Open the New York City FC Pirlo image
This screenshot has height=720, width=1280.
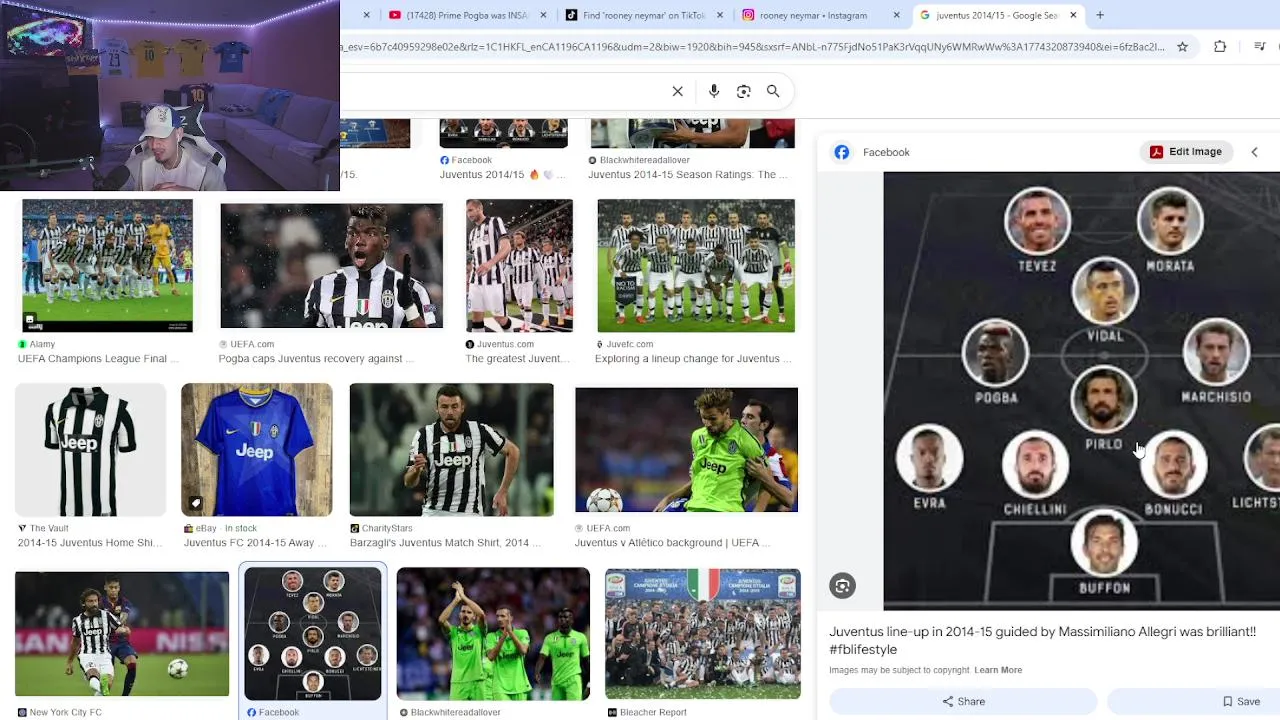(x=122, y=634)
